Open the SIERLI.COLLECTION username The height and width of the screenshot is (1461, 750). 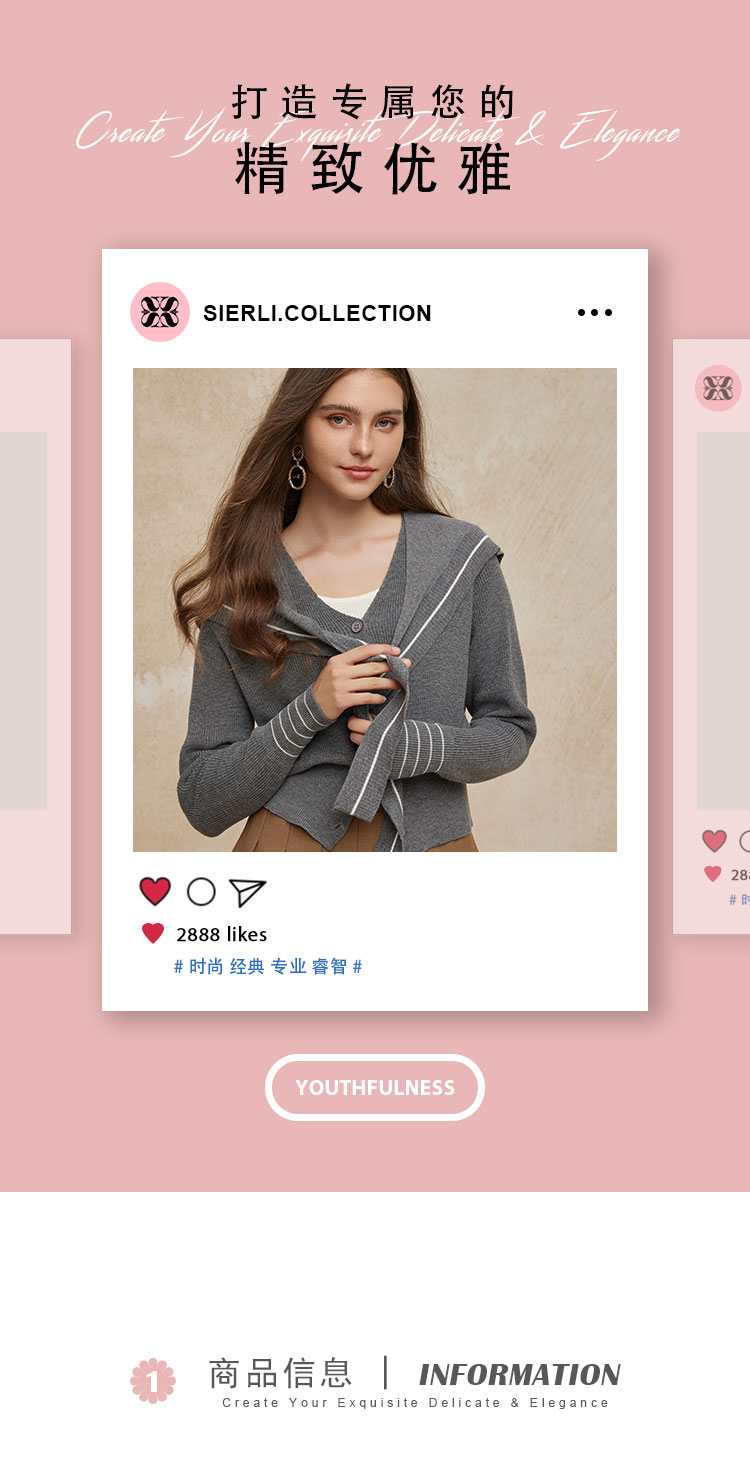tap(317, 313)
